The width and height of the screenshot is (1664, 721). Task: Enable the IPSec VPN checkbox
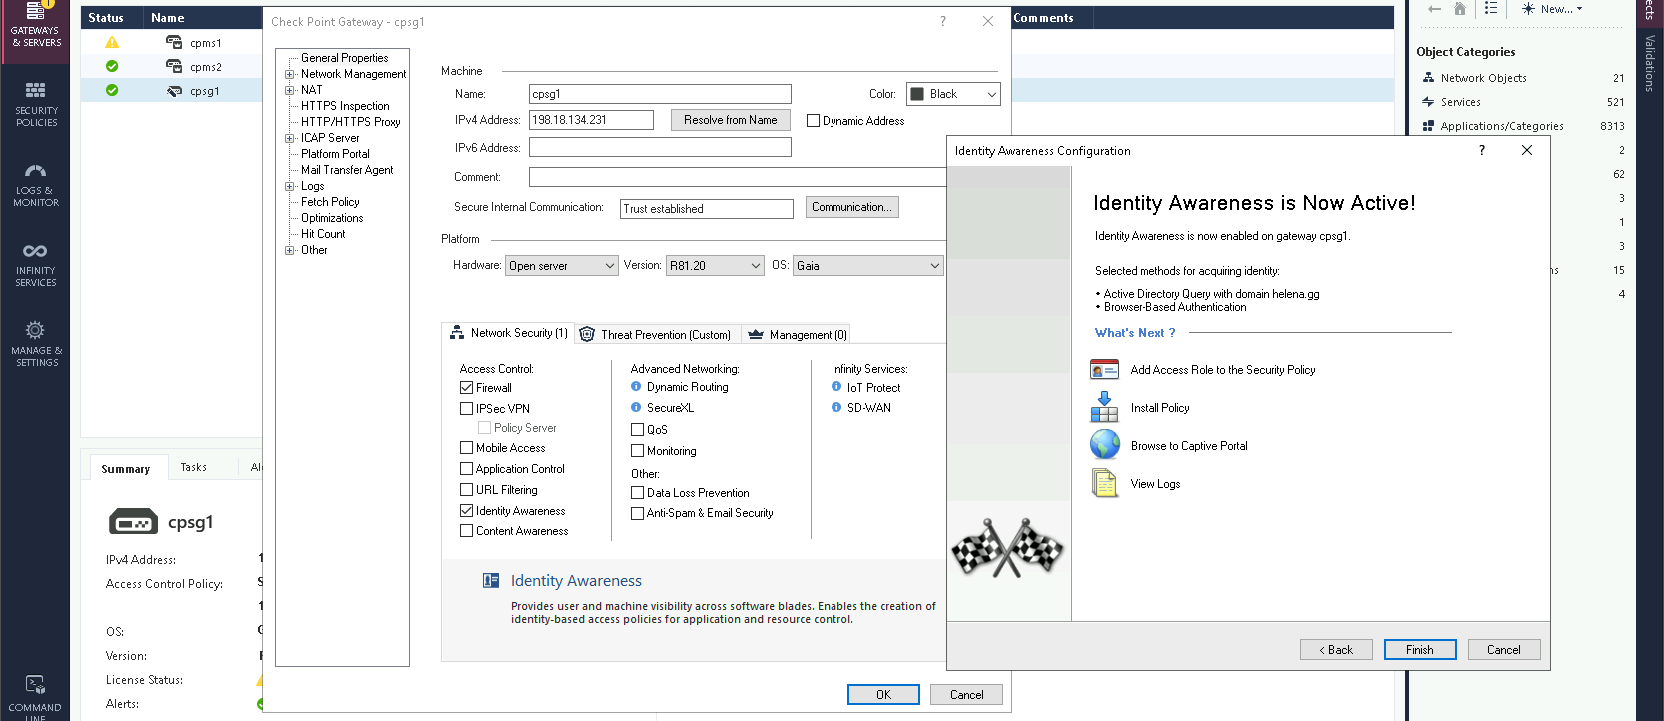pos(466,409)
